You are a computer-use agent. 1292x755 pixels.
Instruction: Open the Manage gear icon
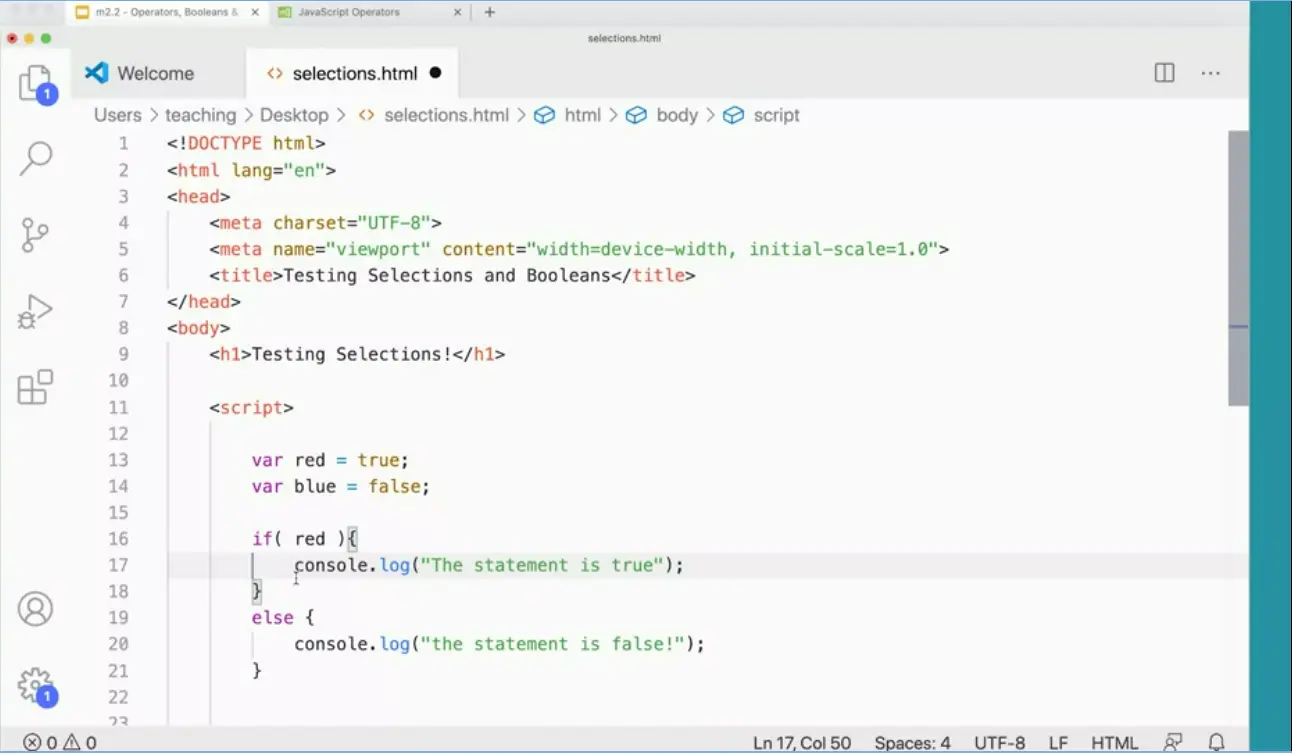[x=36, y=686]
